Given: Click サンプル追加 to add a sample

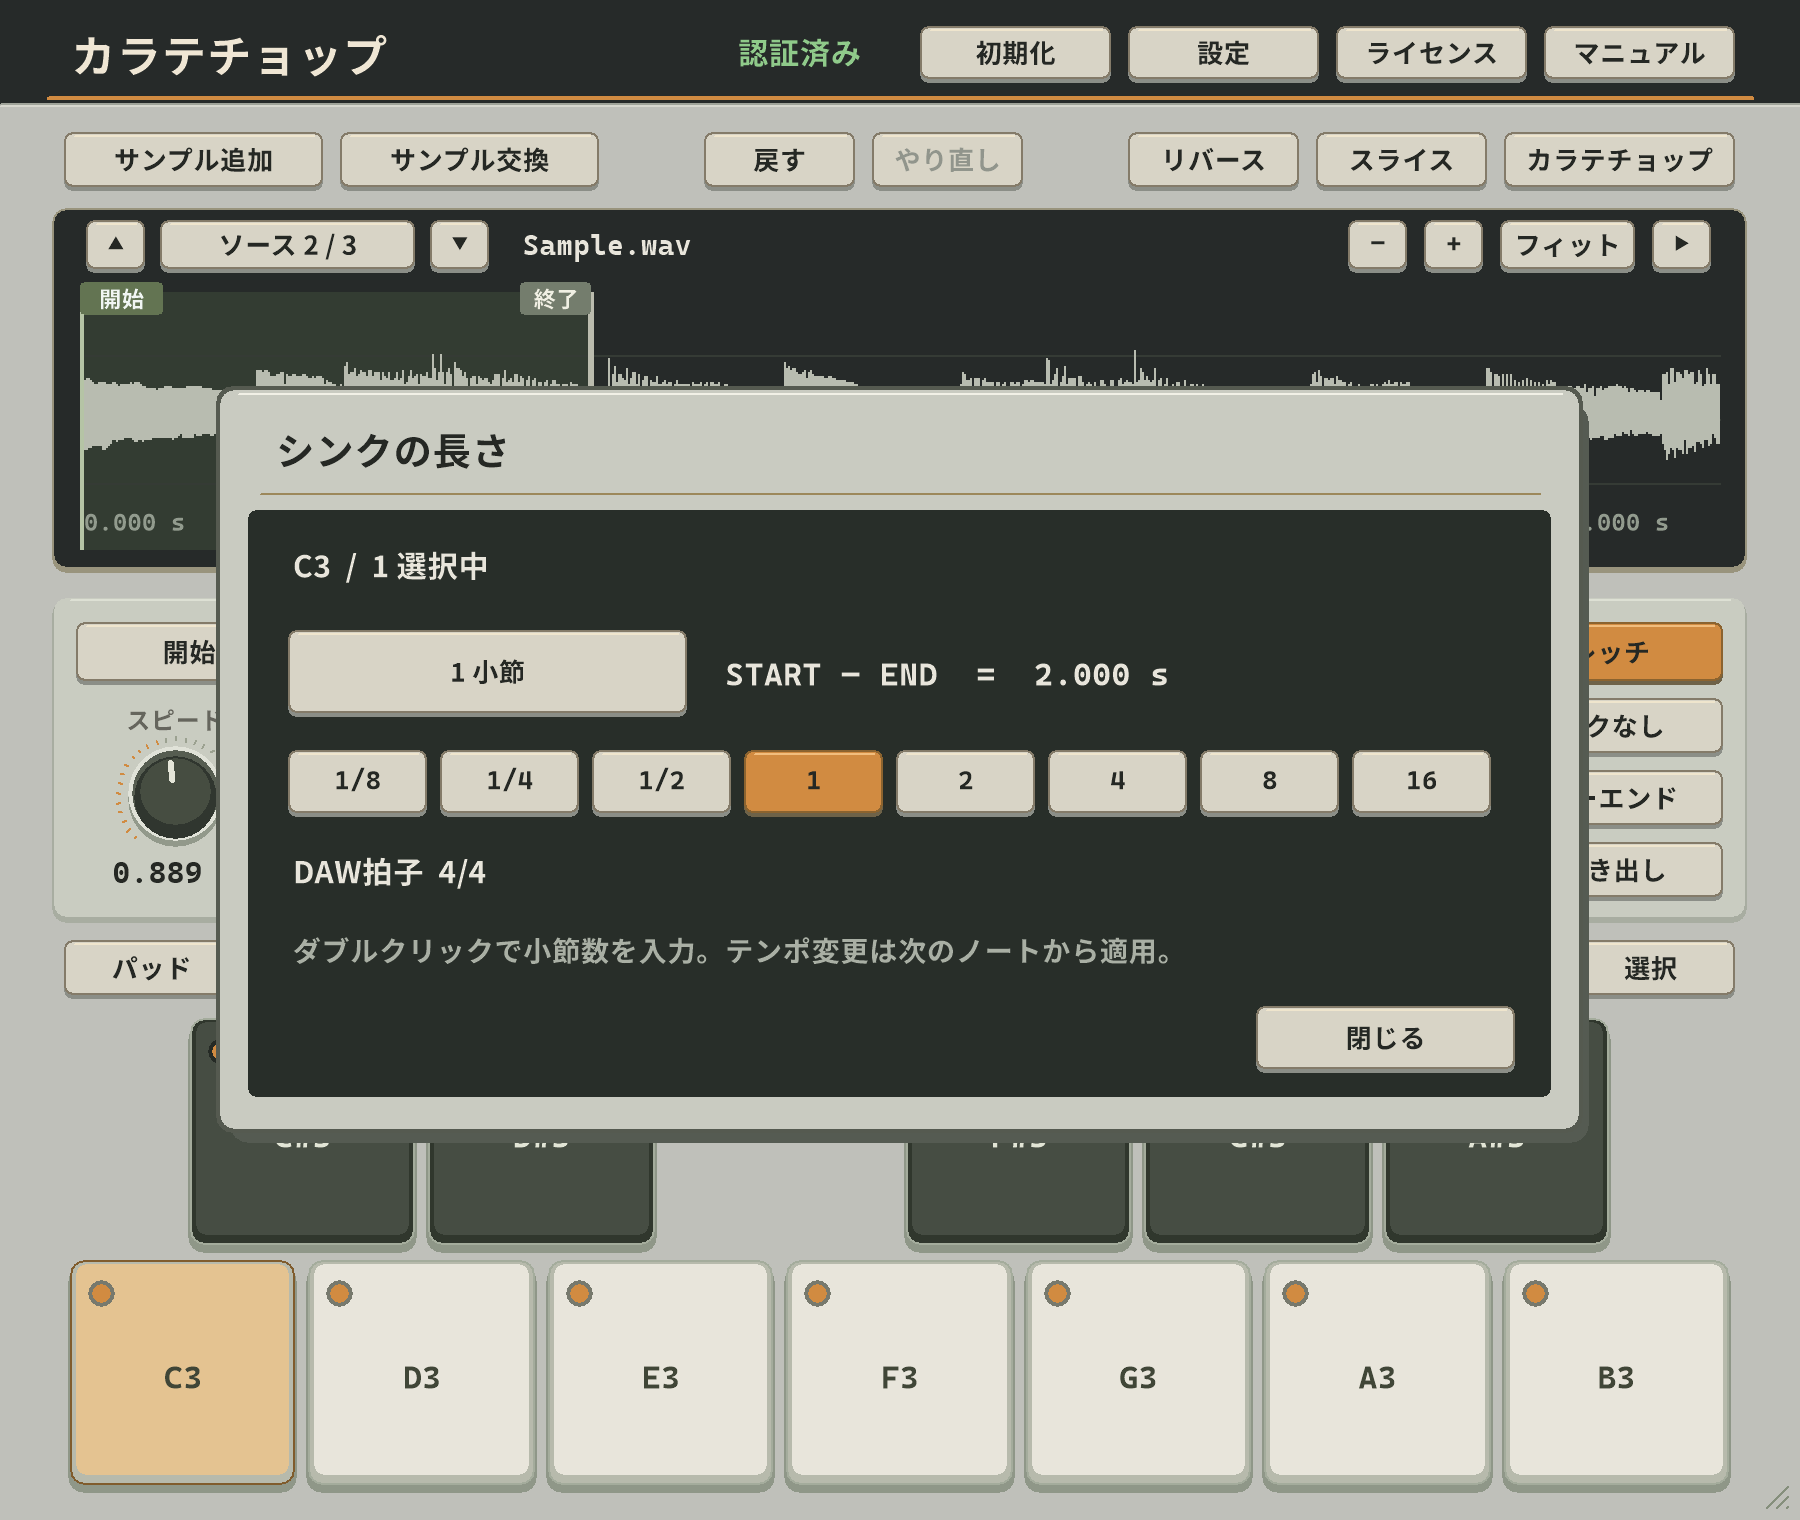Looking at the screenshot, I should [x=194, y=160].
